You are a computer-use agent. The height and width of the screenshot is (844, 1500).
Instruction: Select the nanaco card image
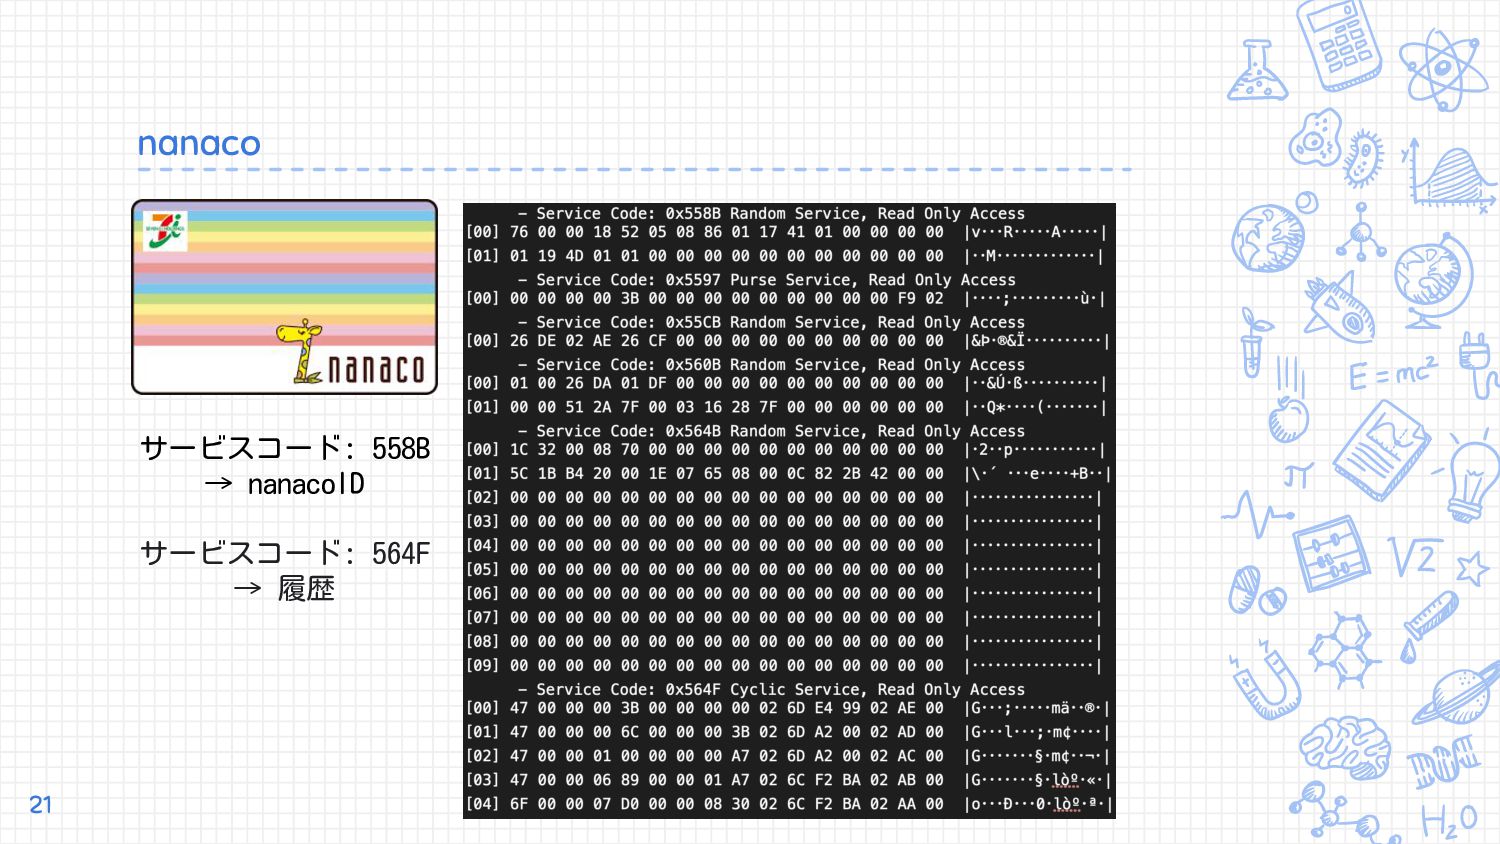click(x=285, y=297)
